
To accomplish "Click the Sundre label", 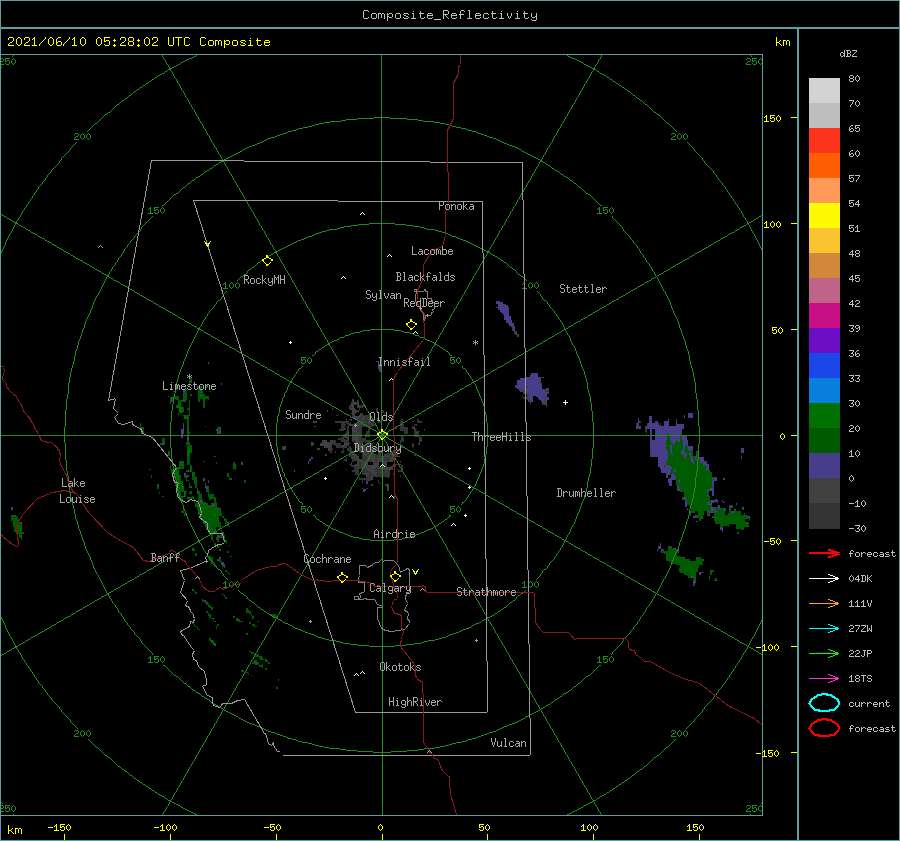I will [303, 415].
